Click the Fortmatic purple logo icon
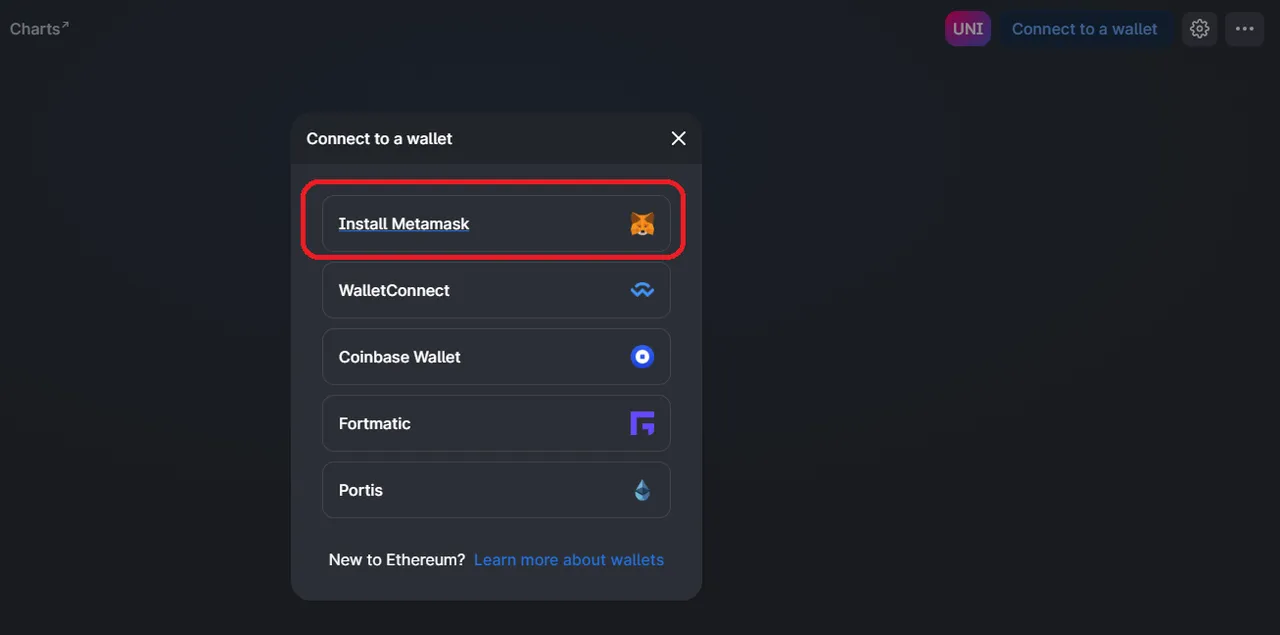Screen dimensions: 1280x635 click(x=642, y=423)
